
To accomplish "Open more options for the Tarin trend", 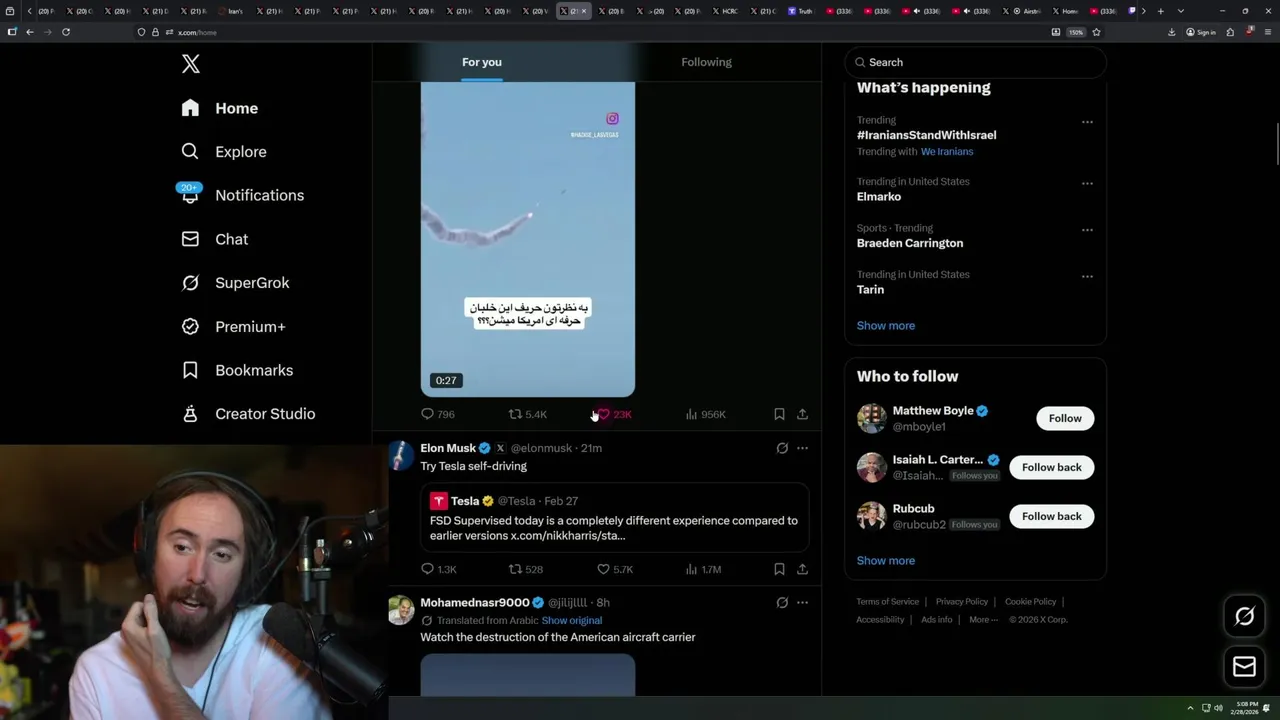I will [1087, 276].
